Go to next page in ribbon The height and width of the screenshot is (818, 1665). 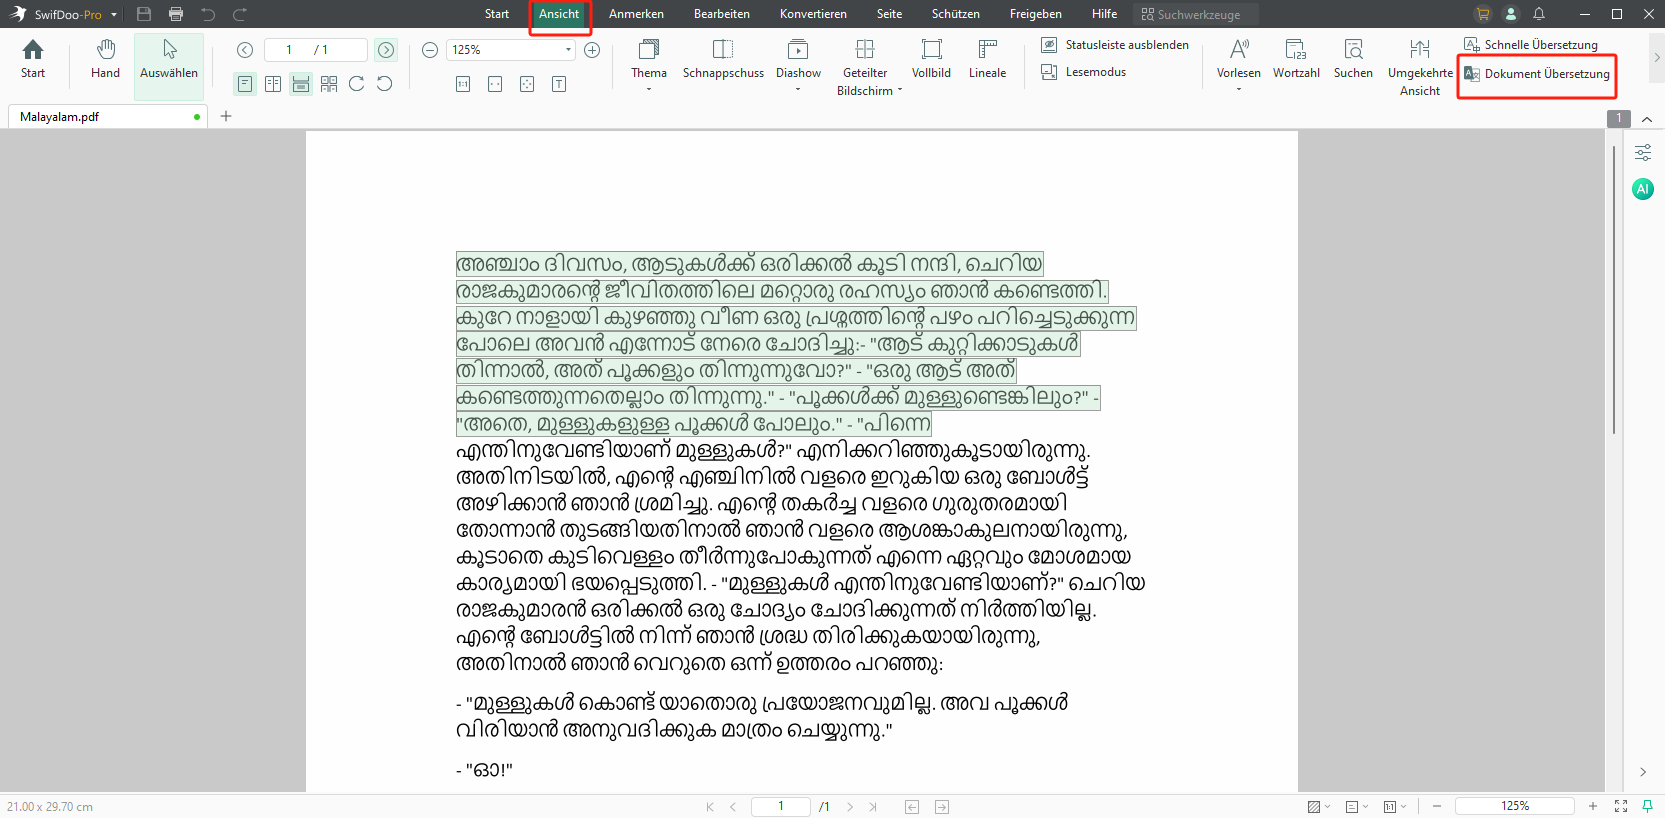(386, 50)
